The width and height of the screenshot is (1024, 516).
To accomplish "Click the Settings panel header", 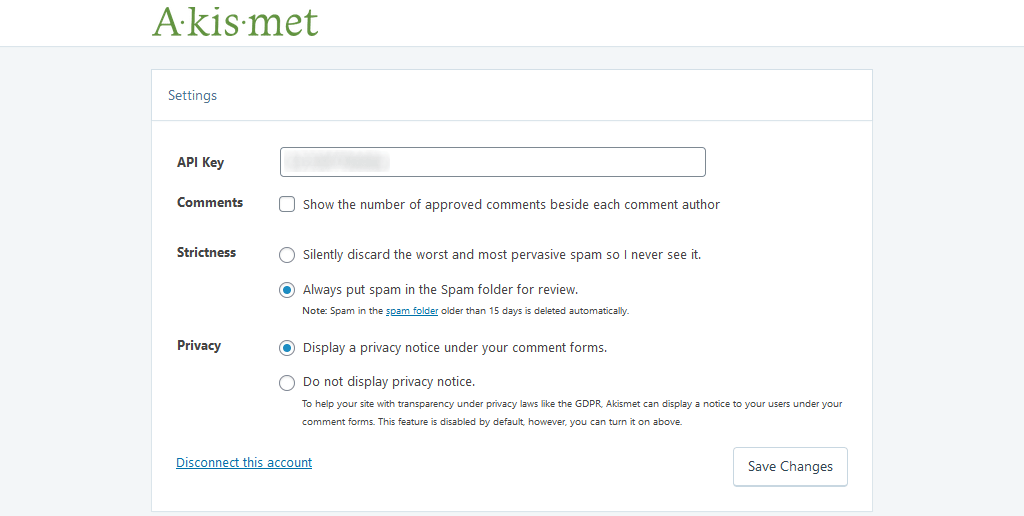I will pyautogui.click(x=192, y=96).
